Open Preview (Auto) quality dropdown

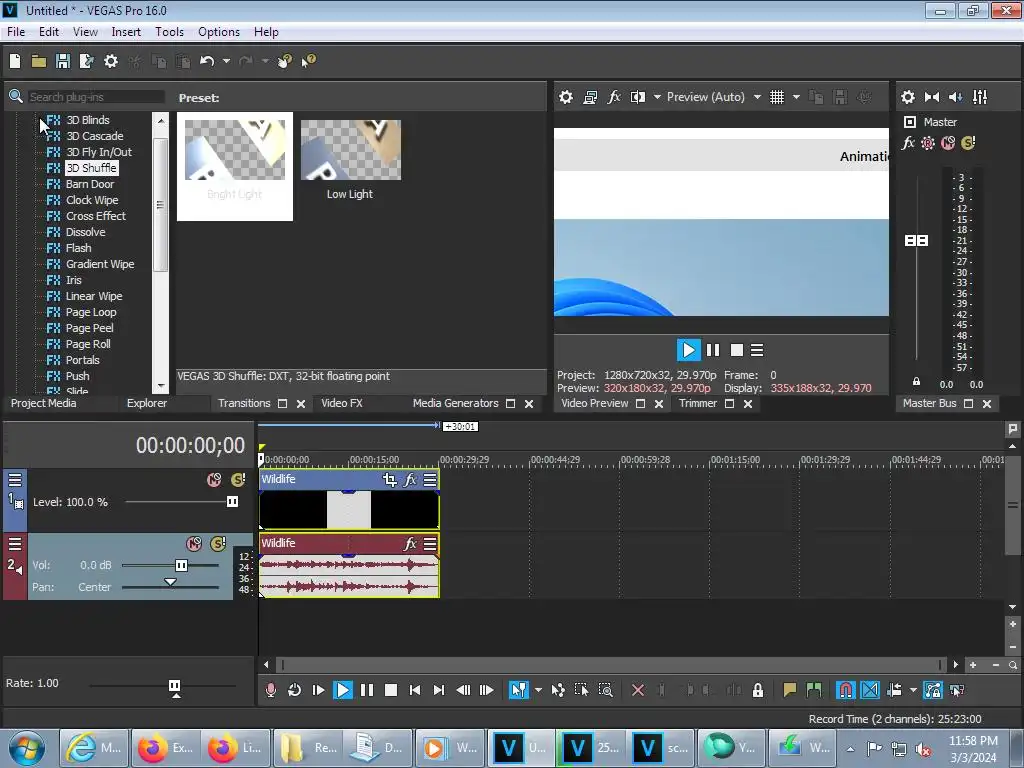tap(757, 97)
